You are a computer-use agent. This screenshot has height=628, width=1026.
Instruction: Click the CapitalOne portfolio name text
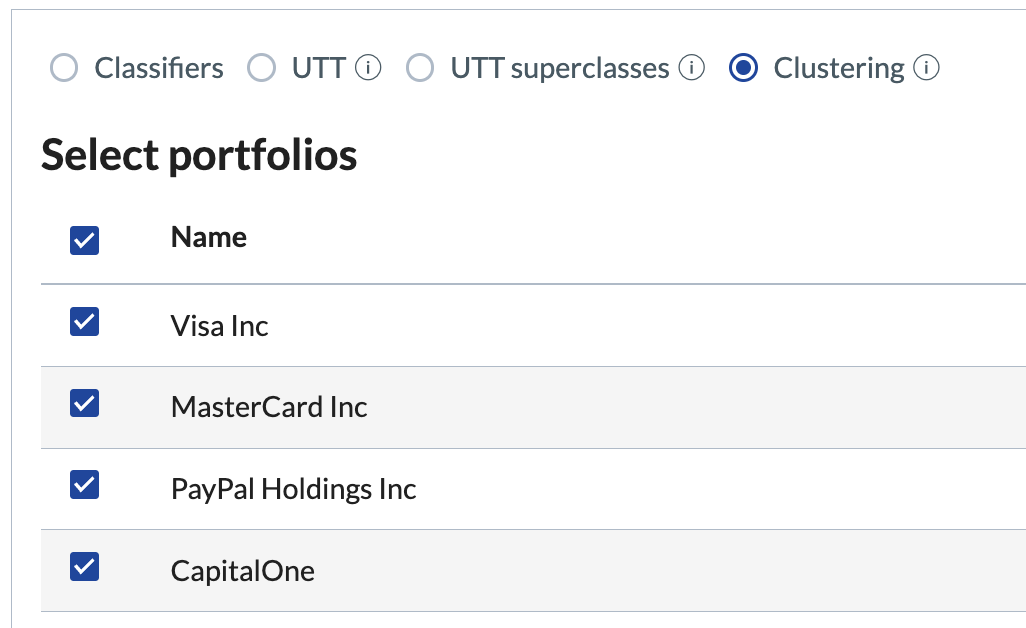tap(243, 571)
